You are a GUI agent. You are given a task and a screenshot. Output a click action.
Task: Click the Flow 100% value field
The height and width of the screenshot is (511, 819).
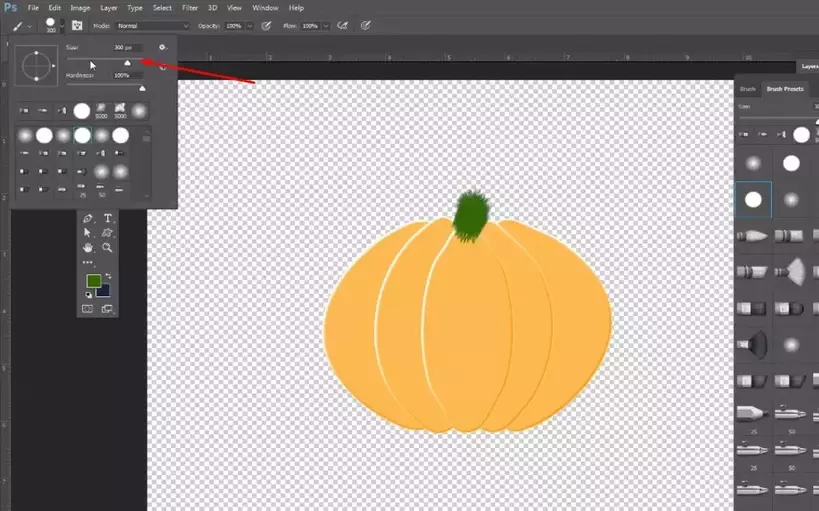pos(311,26)
